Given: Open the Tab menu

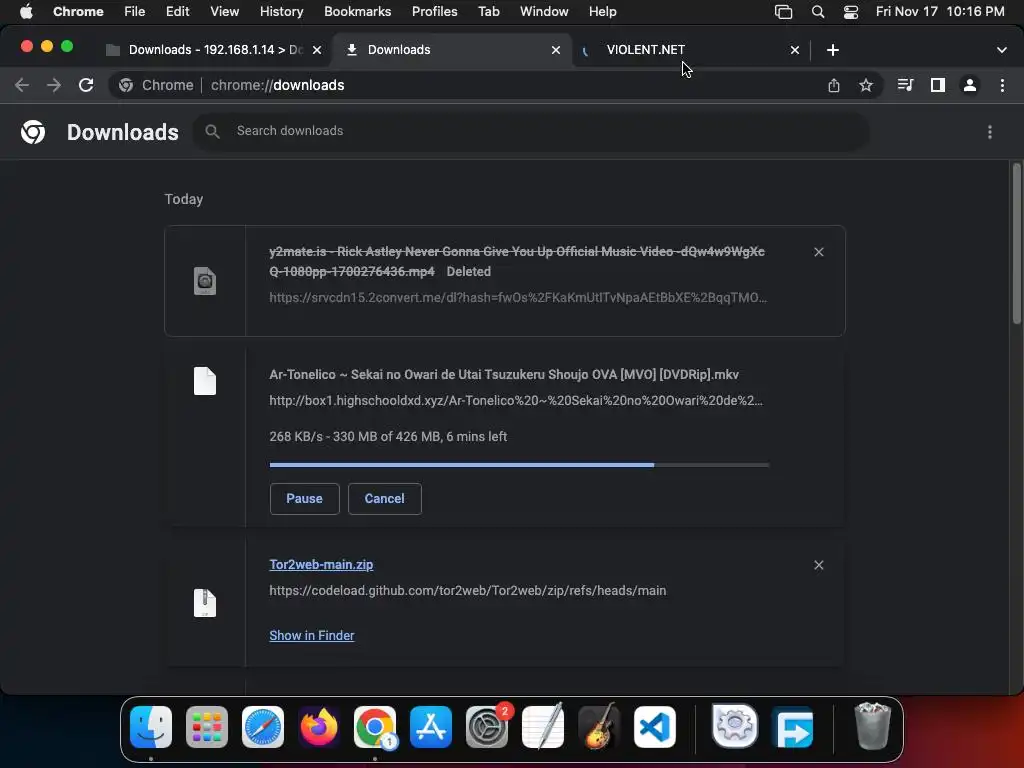Looking at the screenshot, I should [x=488, y=11].
